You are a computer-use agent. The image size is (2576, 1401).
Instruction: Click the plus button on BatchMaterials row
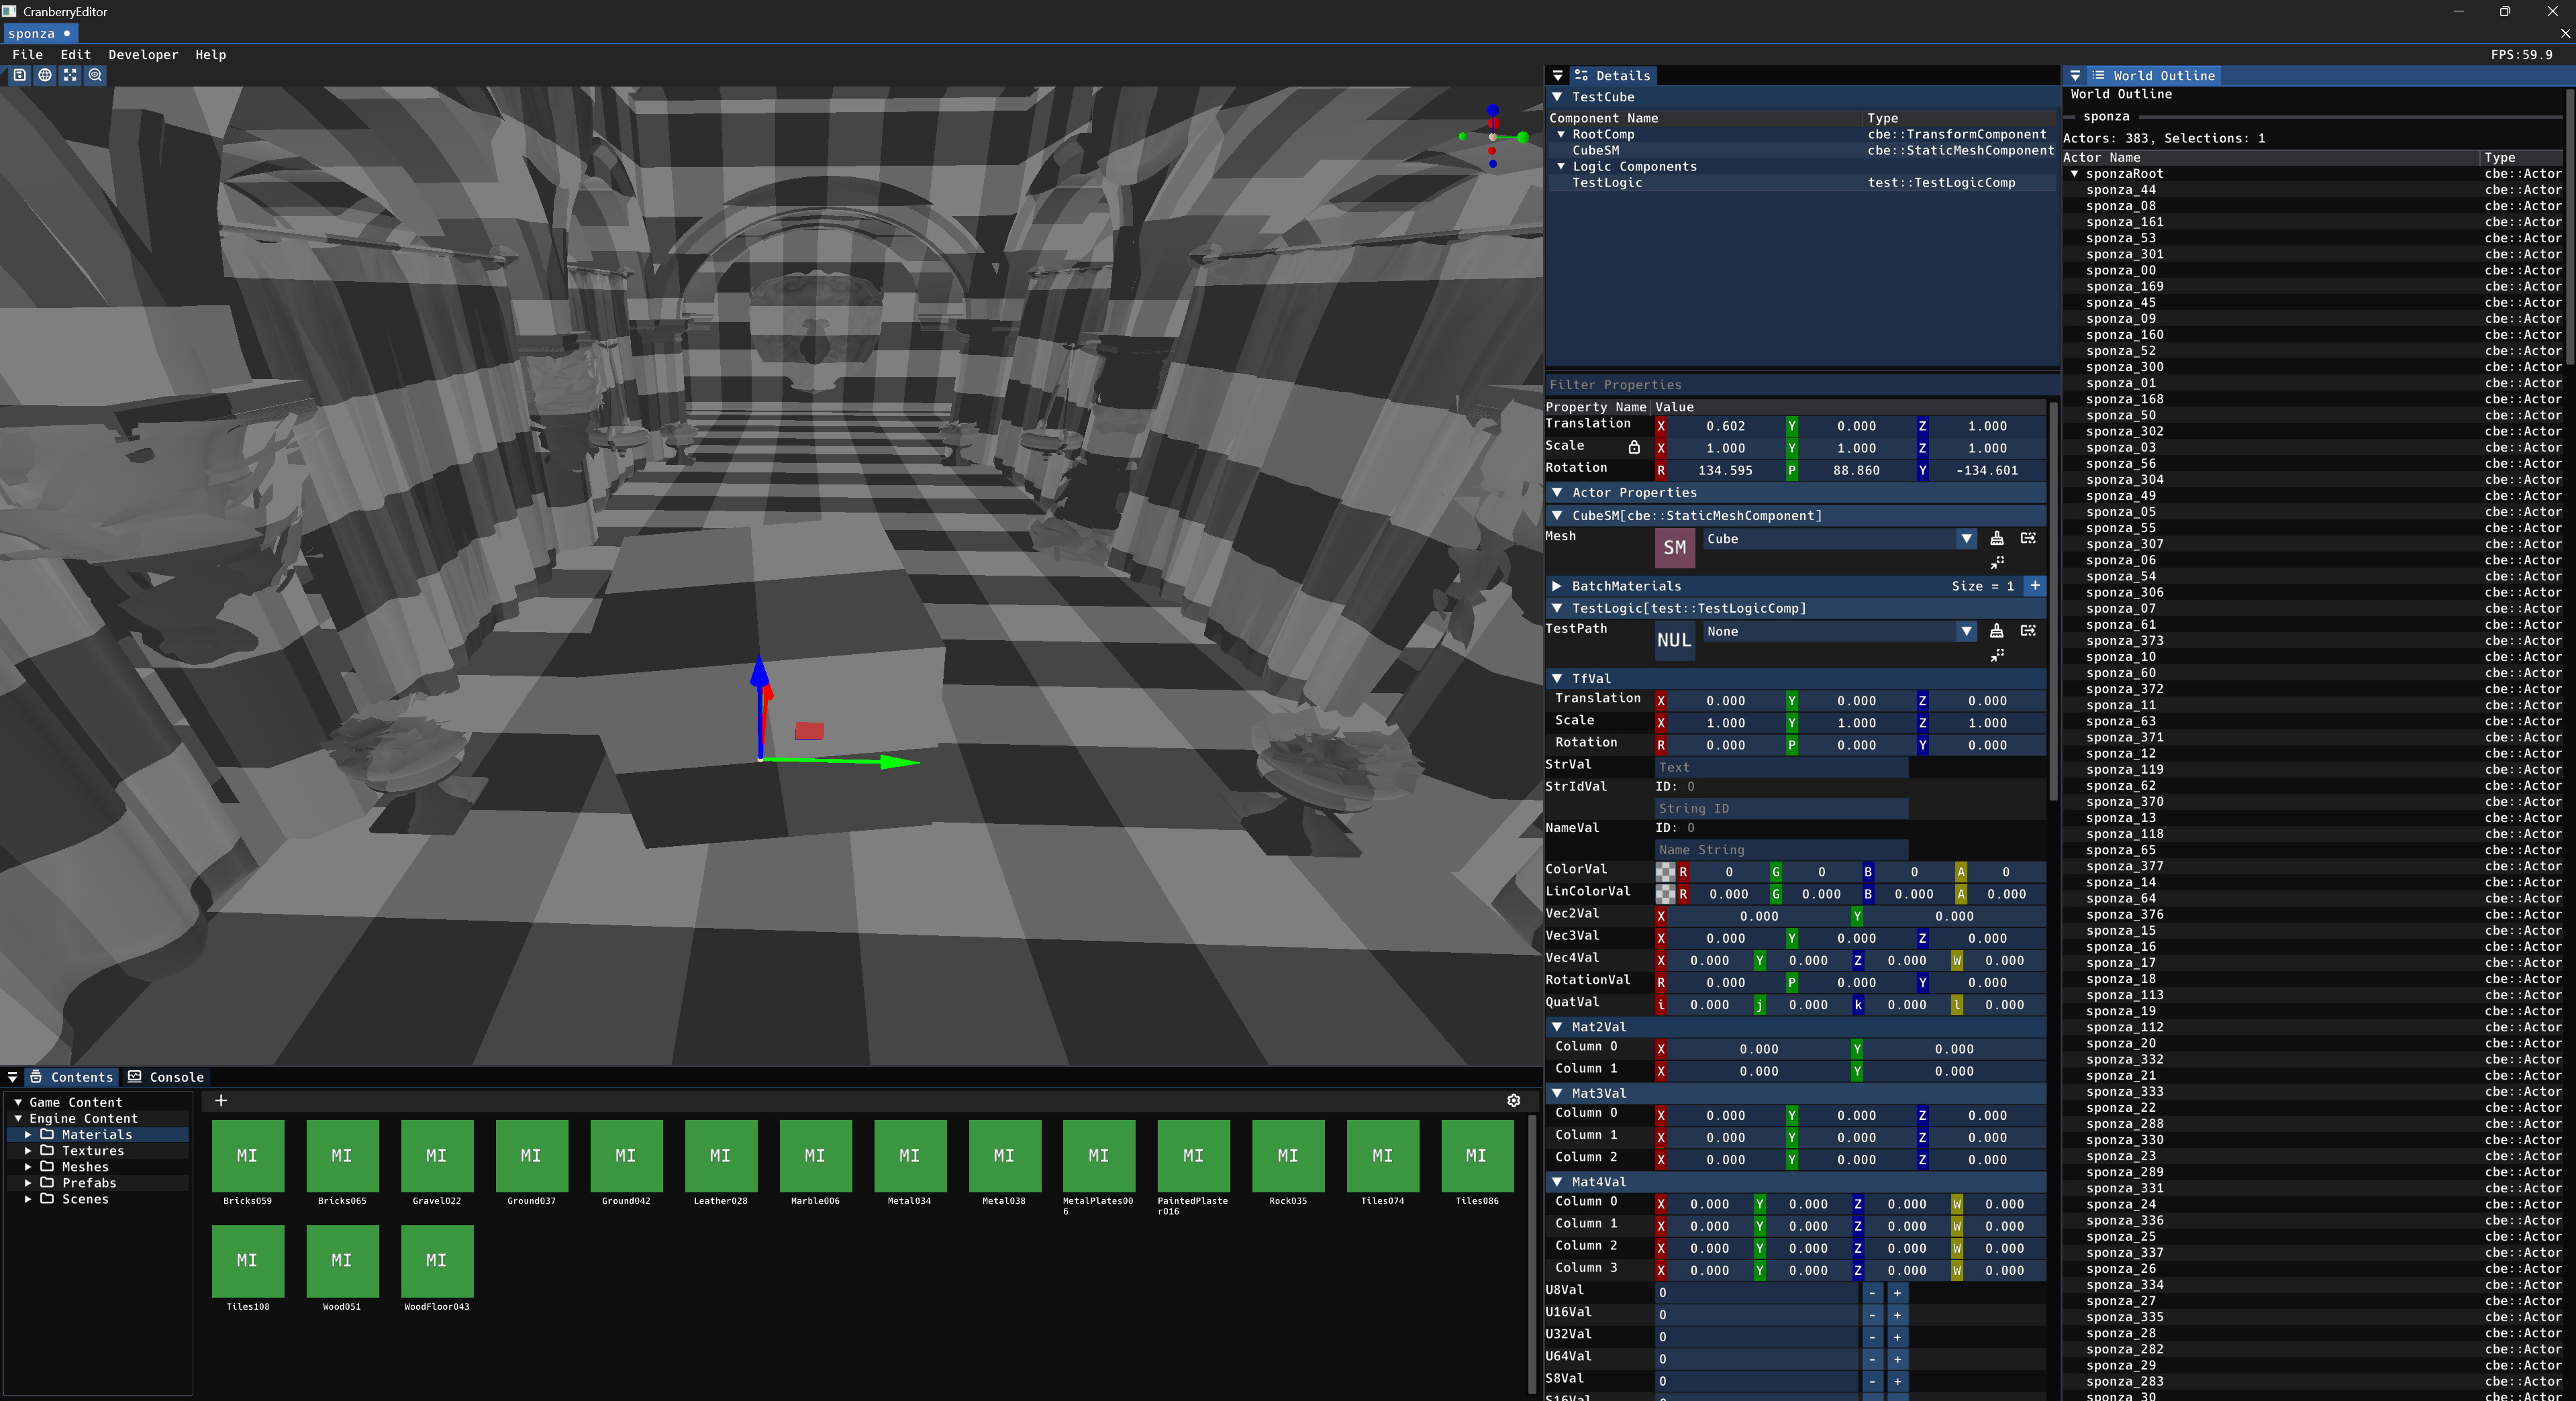click(2034, 586)
